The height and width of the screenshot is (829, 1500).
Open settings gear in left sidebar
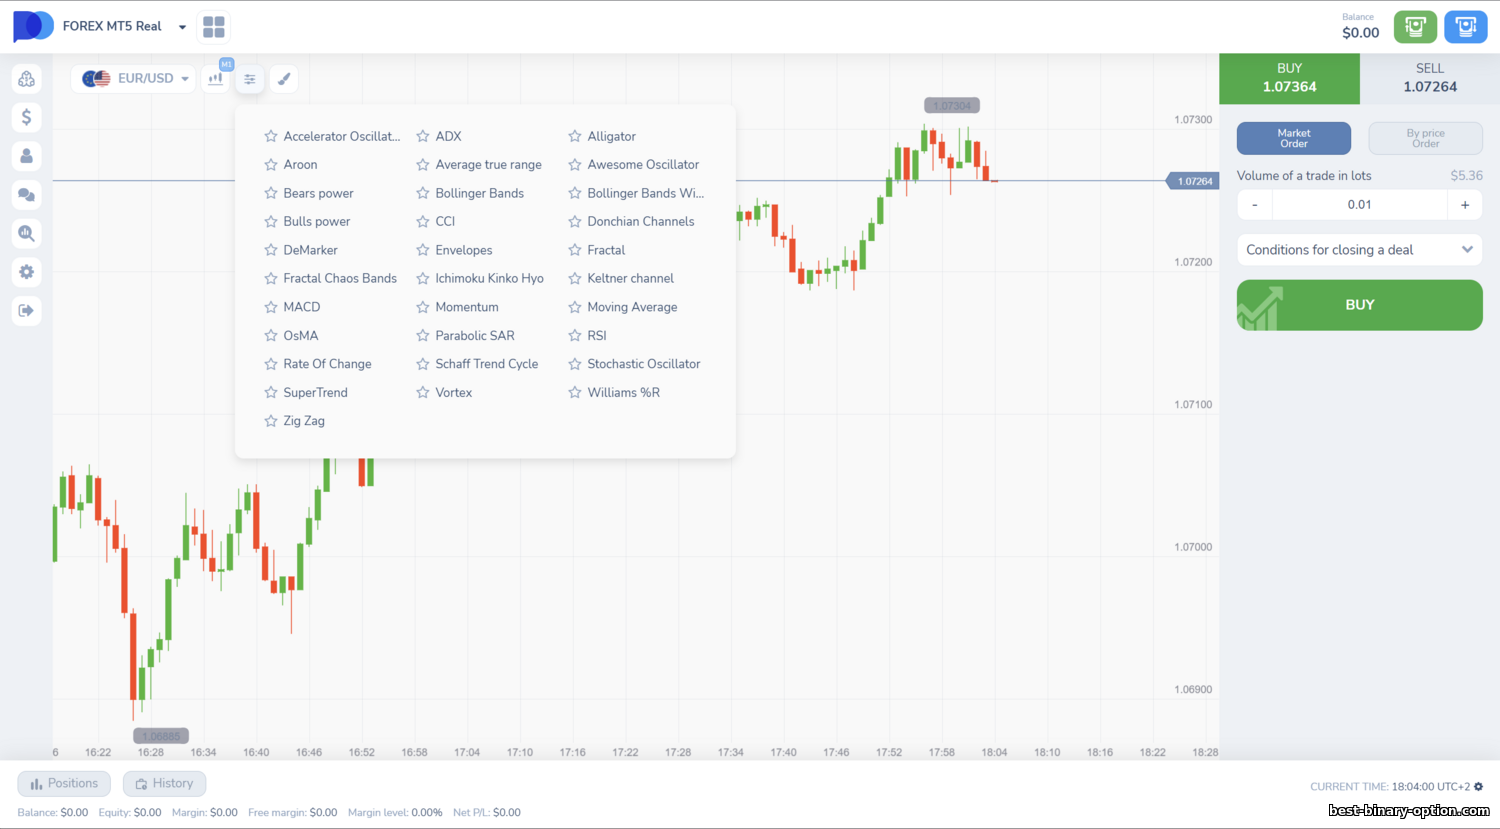27,272
